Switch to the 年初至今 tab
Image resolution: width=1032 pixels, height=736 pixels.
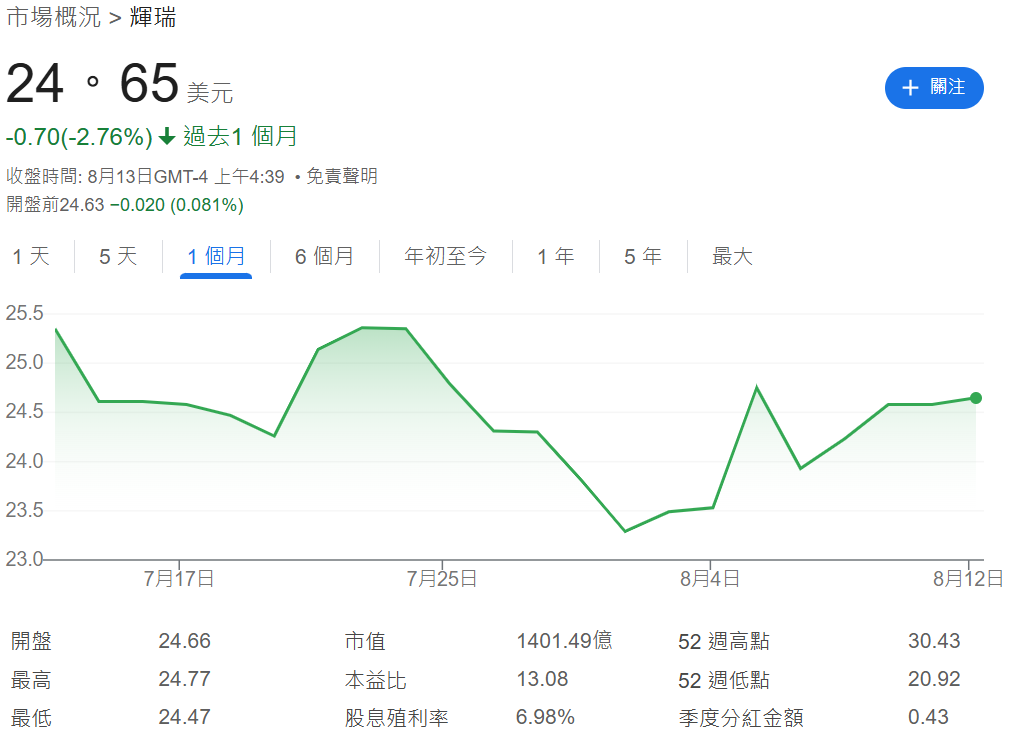click(445, 256)
